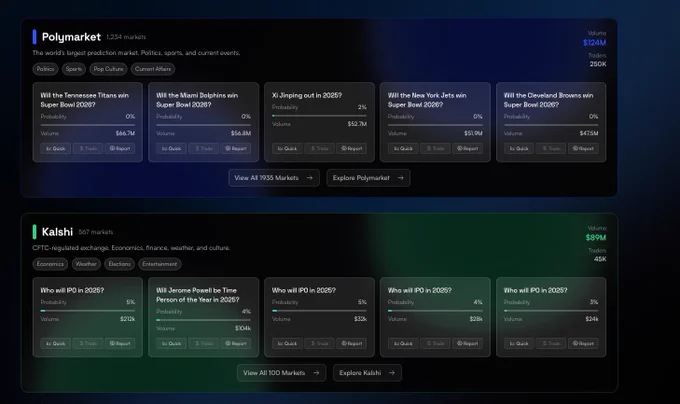Click the $104k volume value
This screenshot has width=680, height=404.
(243, 329)
